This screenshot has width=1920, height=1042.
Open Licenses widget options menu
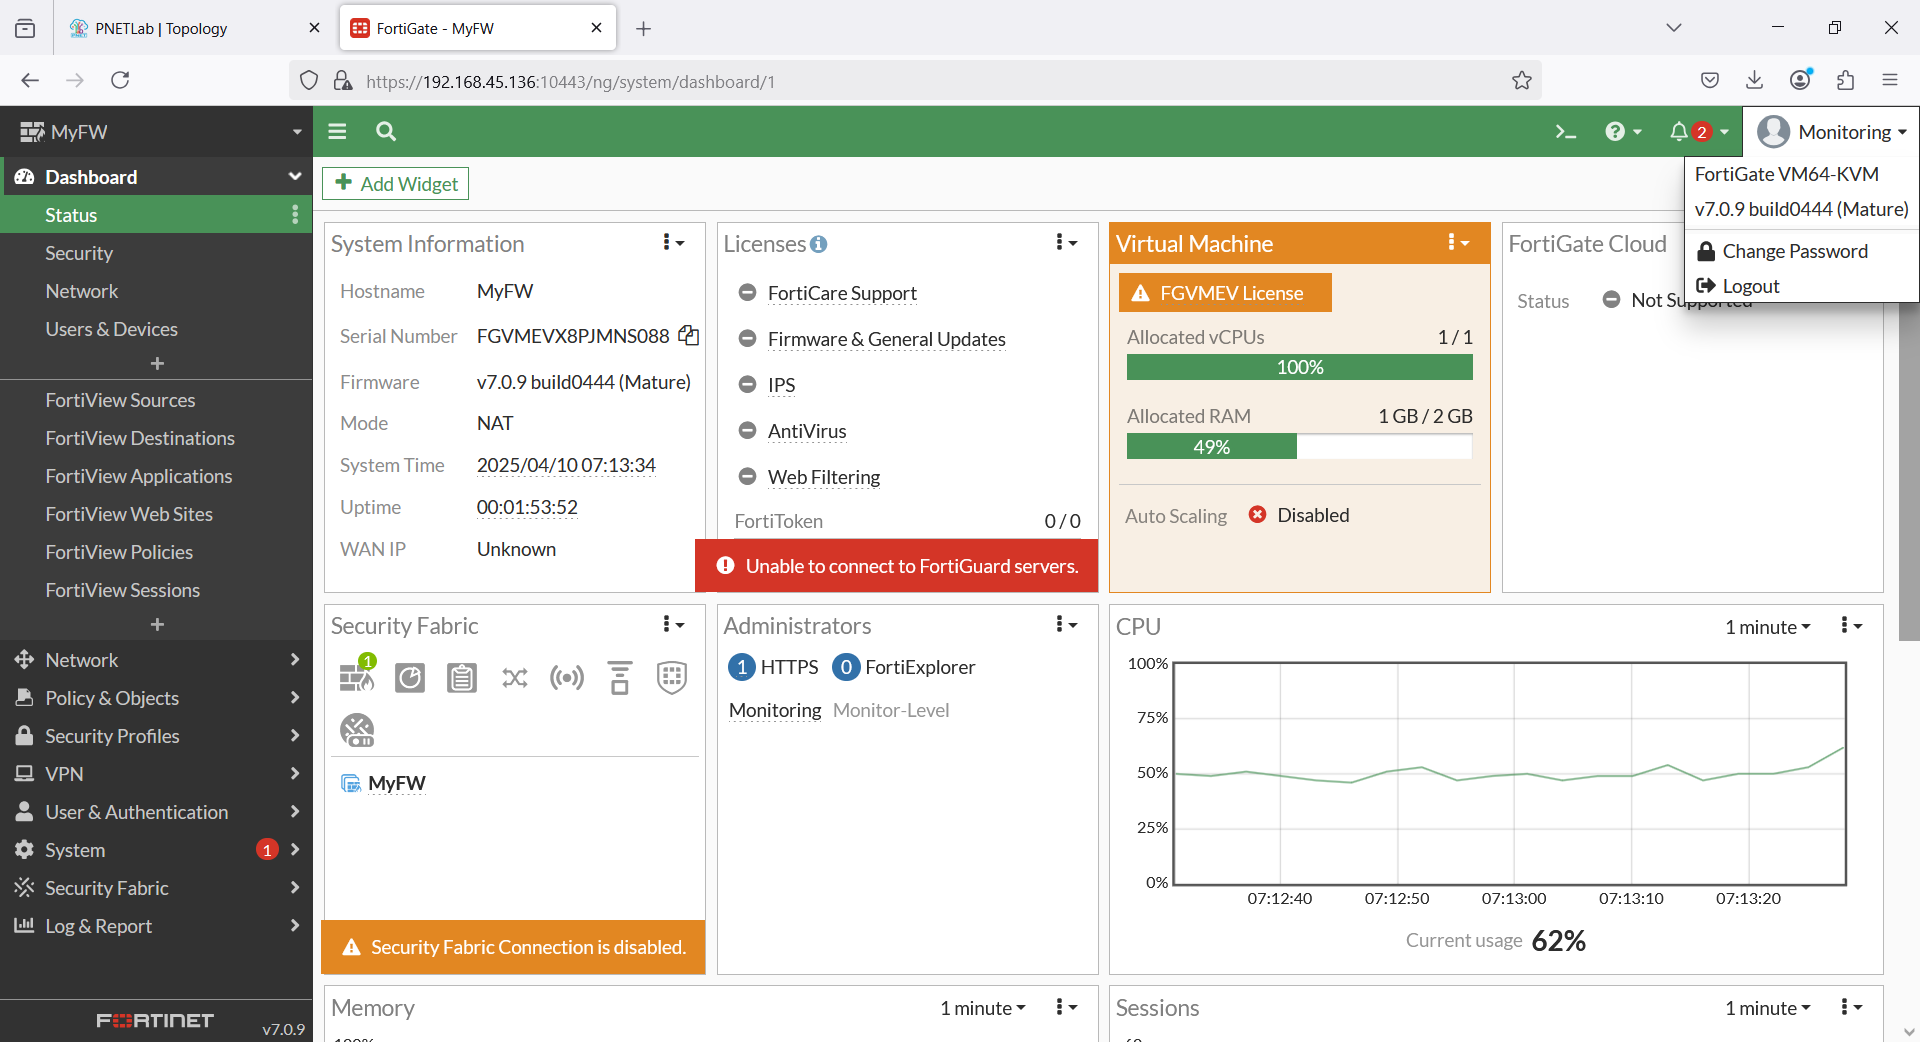(x=1066, y=243)
